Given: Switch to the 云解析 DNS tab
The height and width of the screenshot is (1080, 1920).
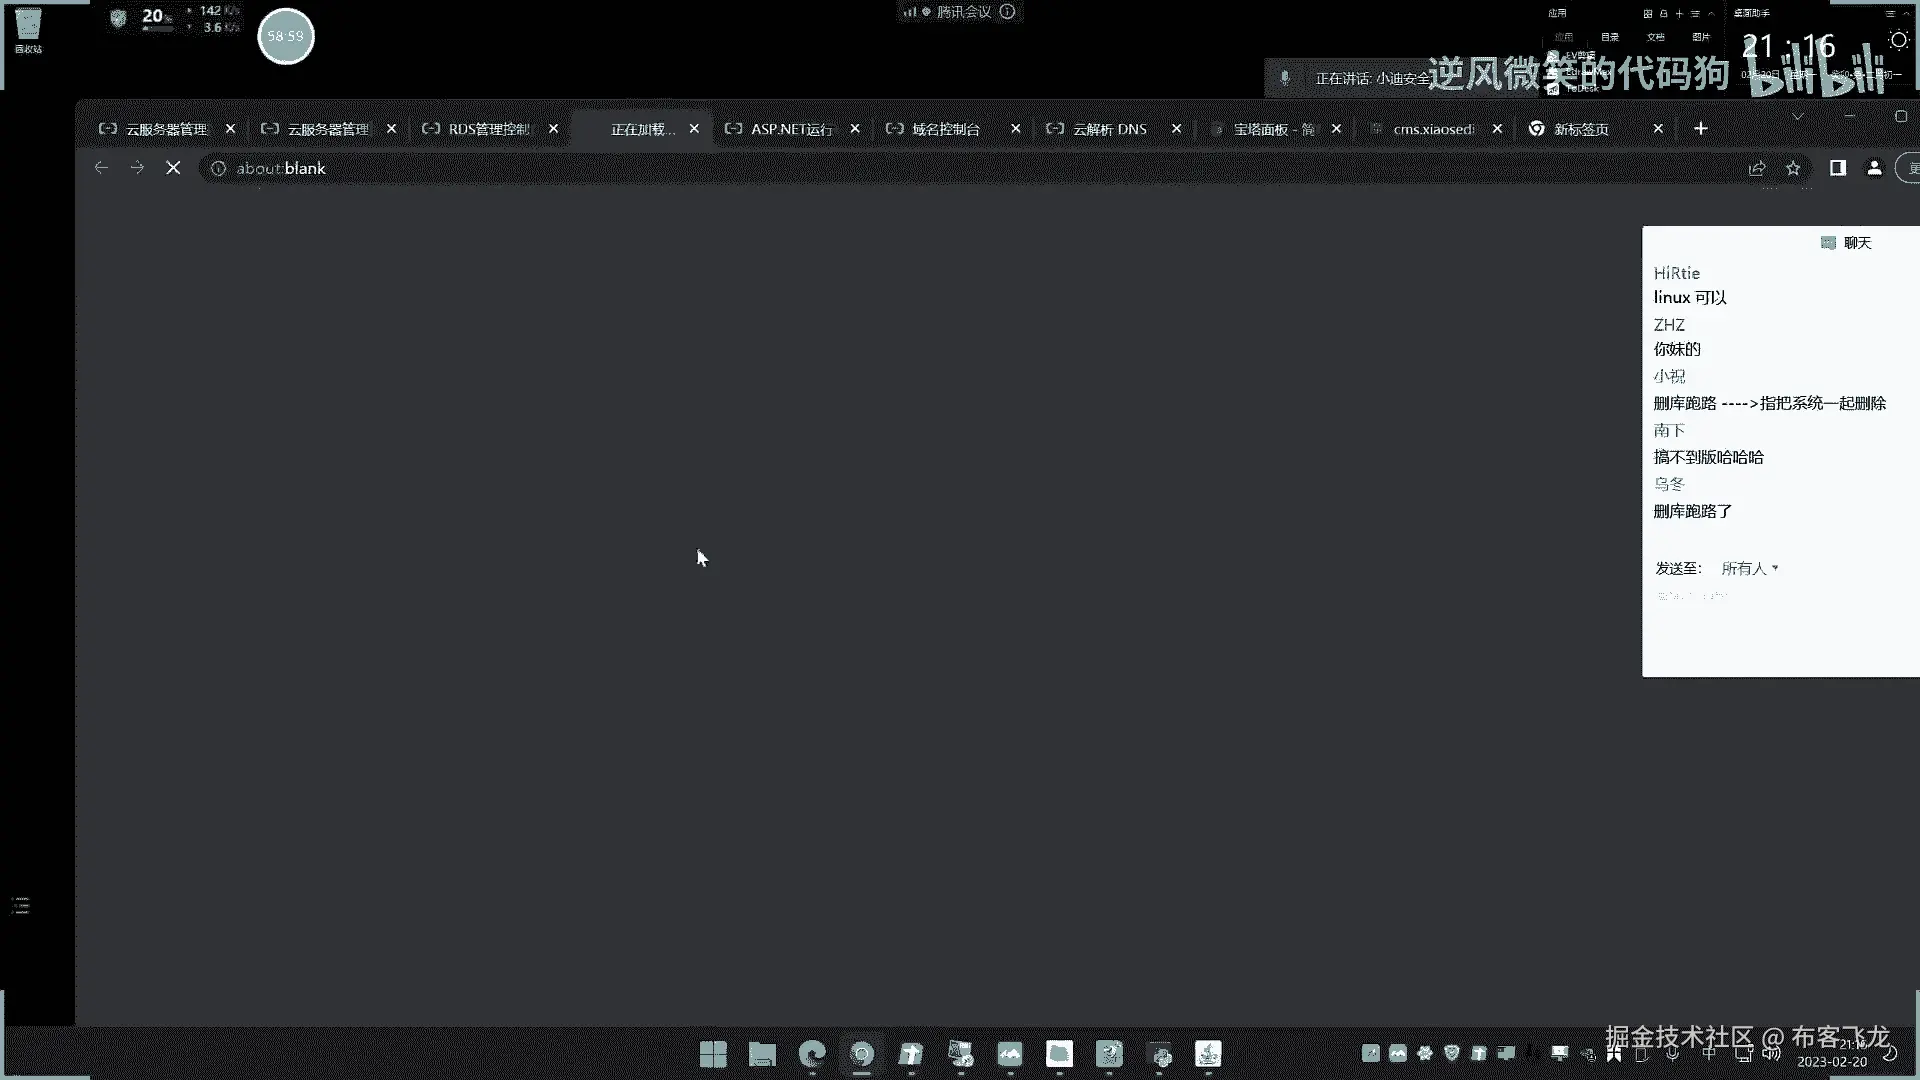Looking at the screenshot, I should 1109,129.
